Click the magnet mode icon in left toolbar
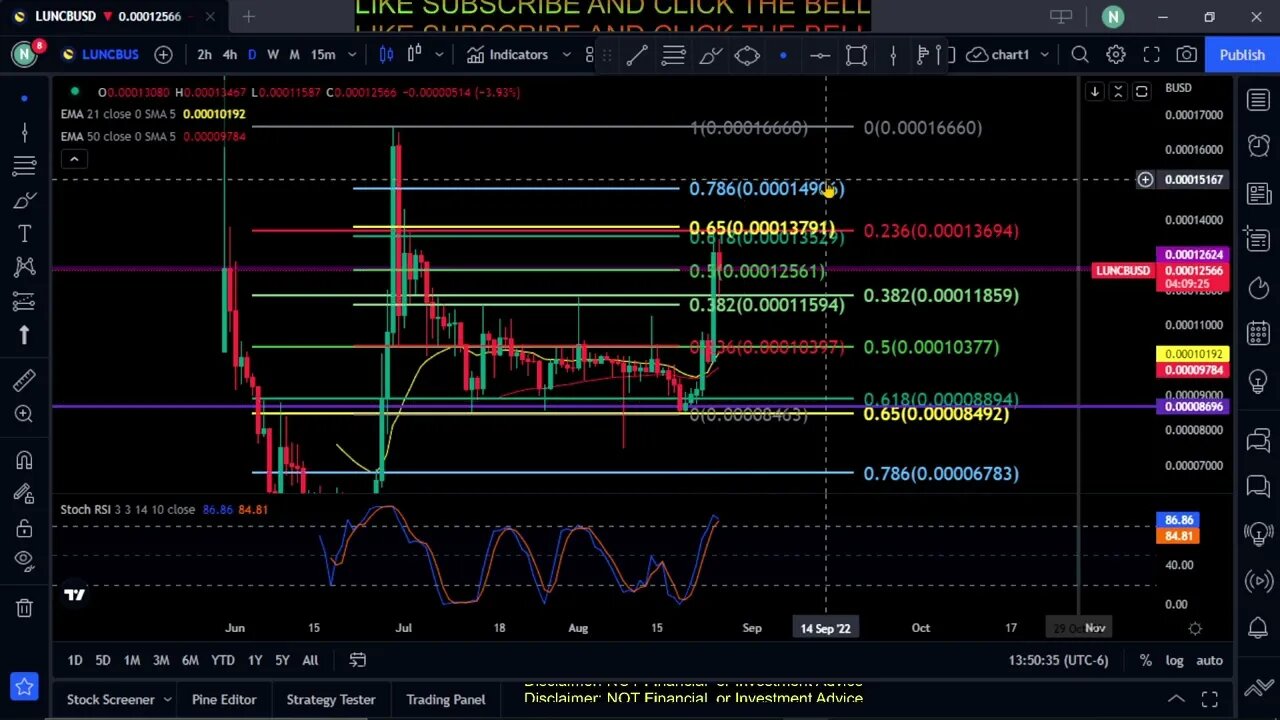Screen dimensions: 1280x720 coord(25,460)
